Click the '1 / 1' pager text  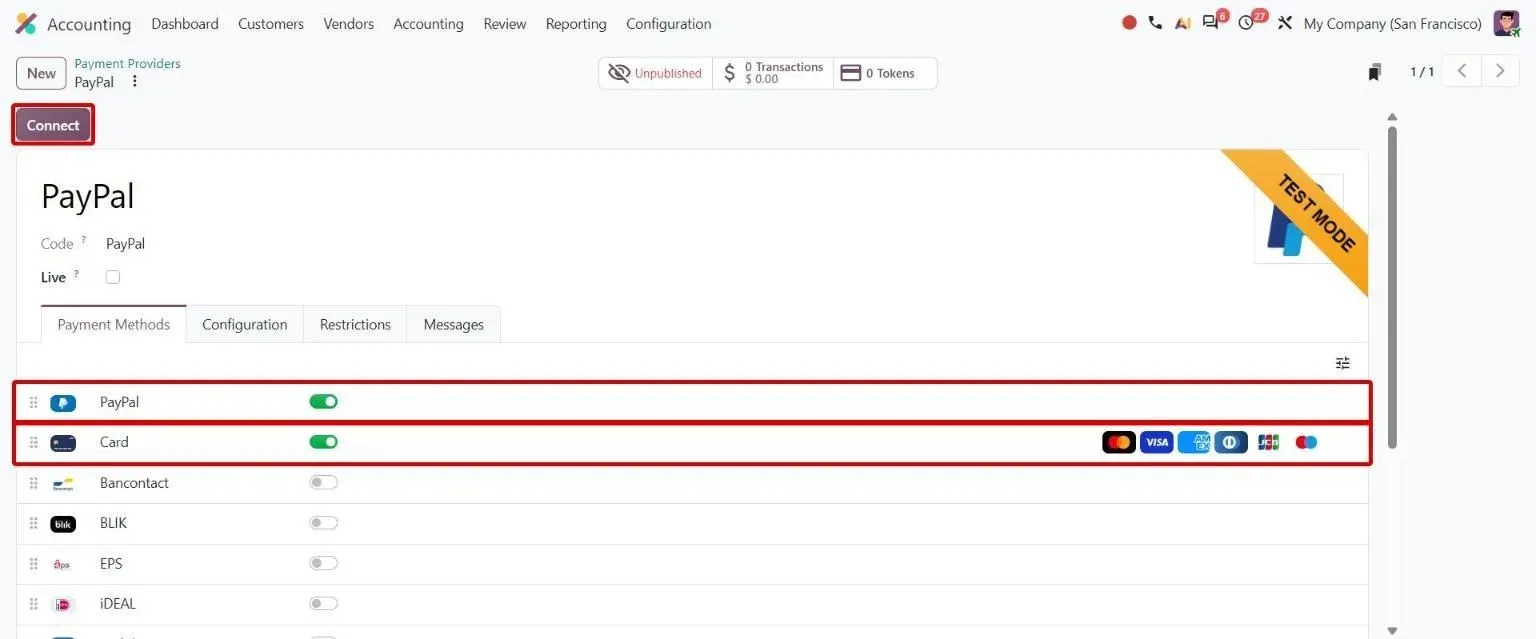[1422, 72]
